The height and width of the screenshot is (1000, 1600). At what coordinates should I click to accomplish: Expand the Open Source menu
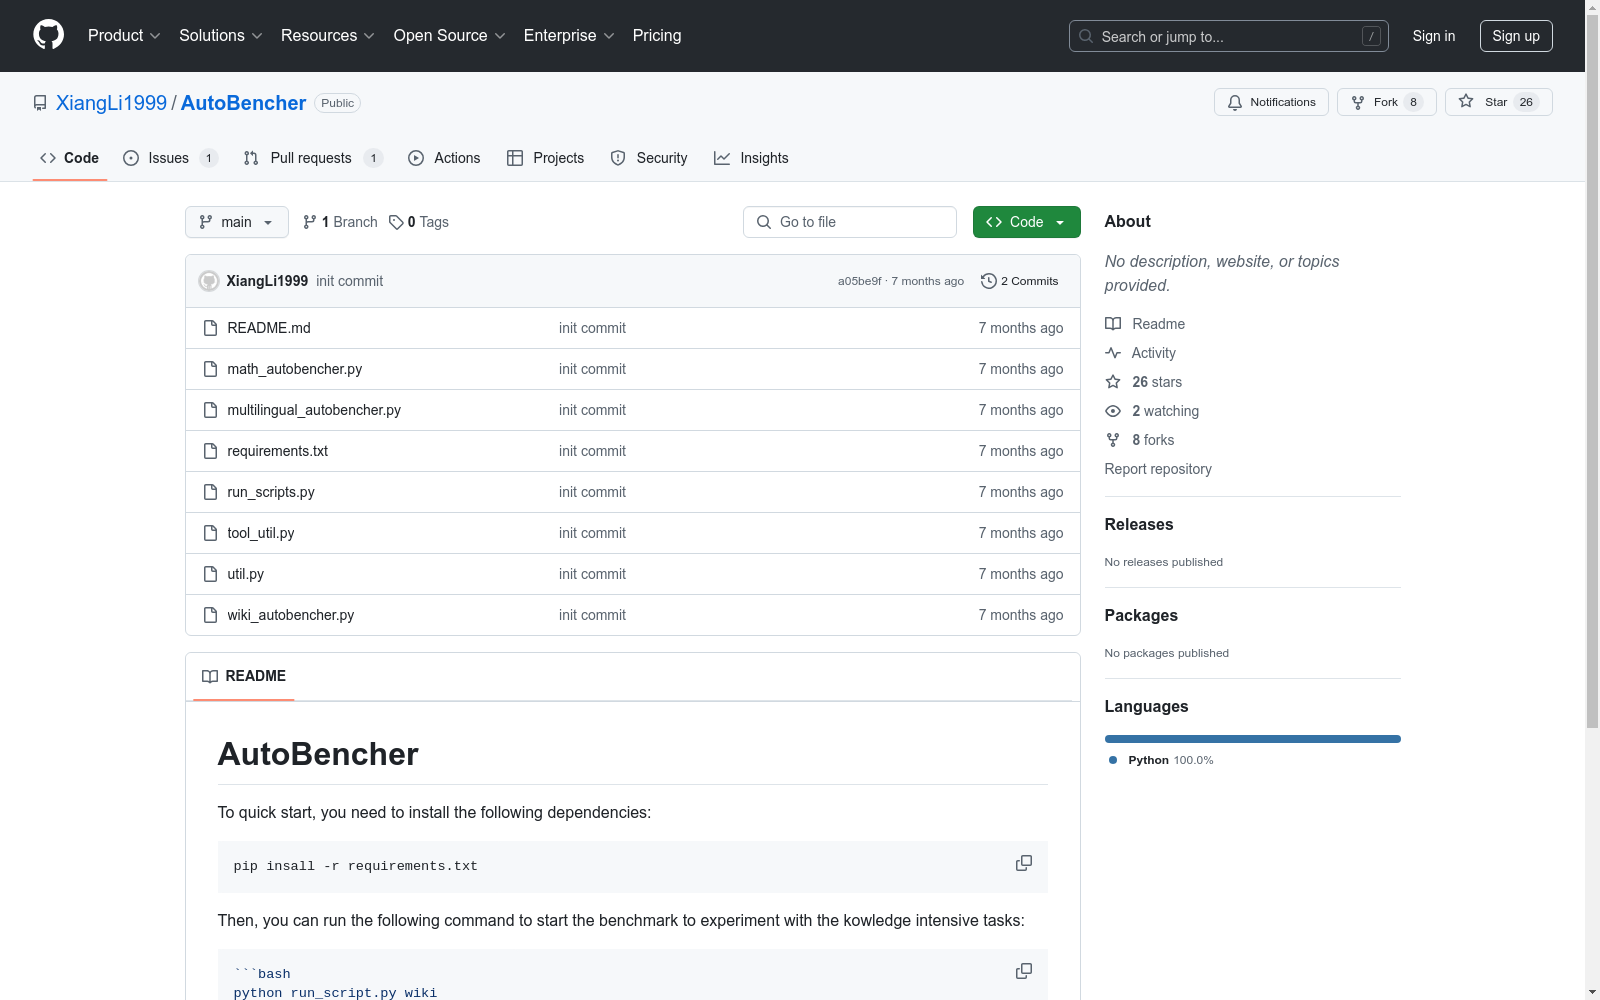[x=450, y=36]
